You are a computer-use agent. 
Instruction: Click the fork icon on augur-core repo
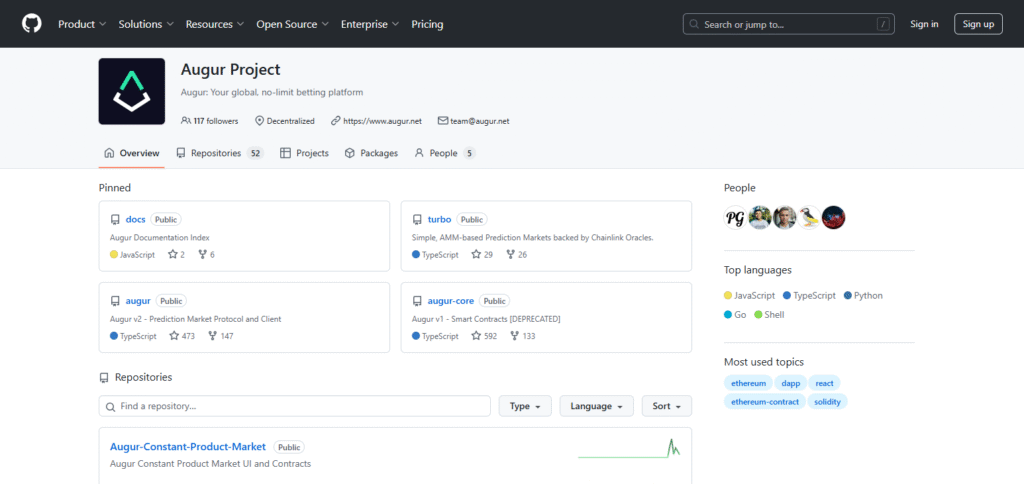tap(514, 336)
